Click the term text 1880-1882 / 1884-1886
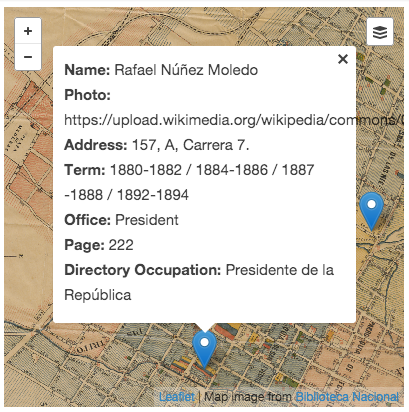 pos(189,170)
